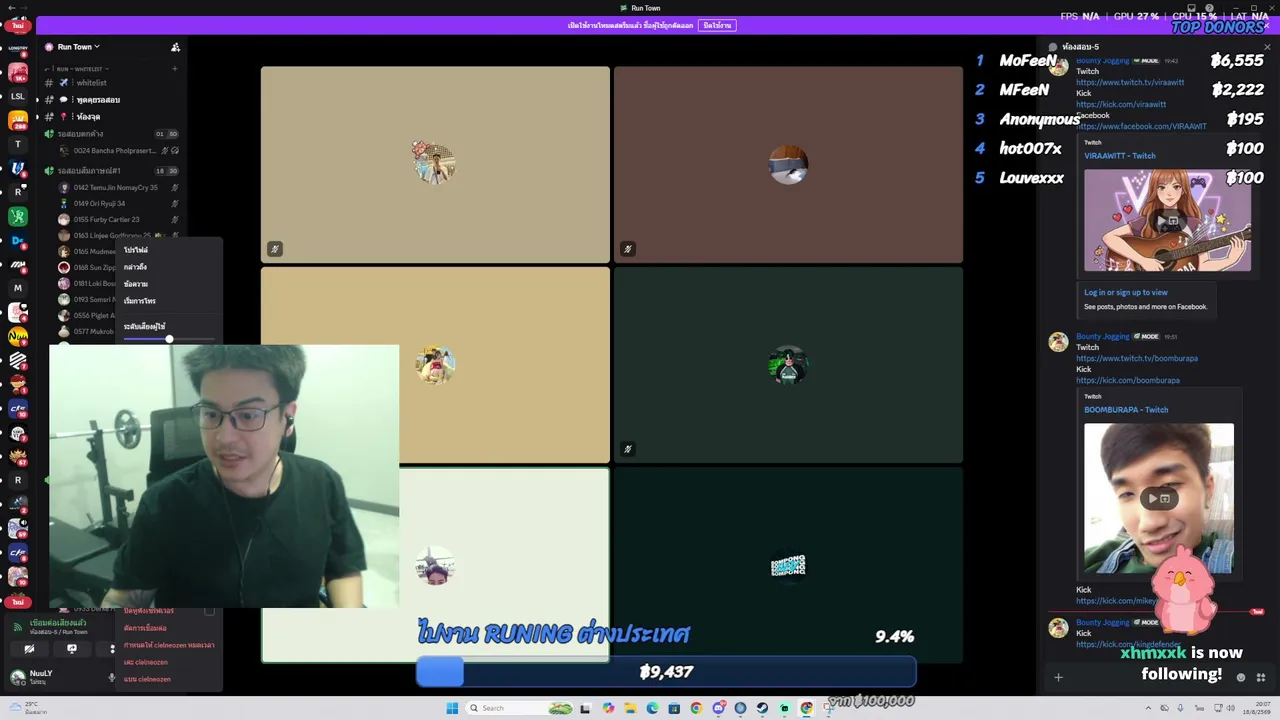
Task: Open the Run Town server dropdown menu
Action: click(78, 47)
